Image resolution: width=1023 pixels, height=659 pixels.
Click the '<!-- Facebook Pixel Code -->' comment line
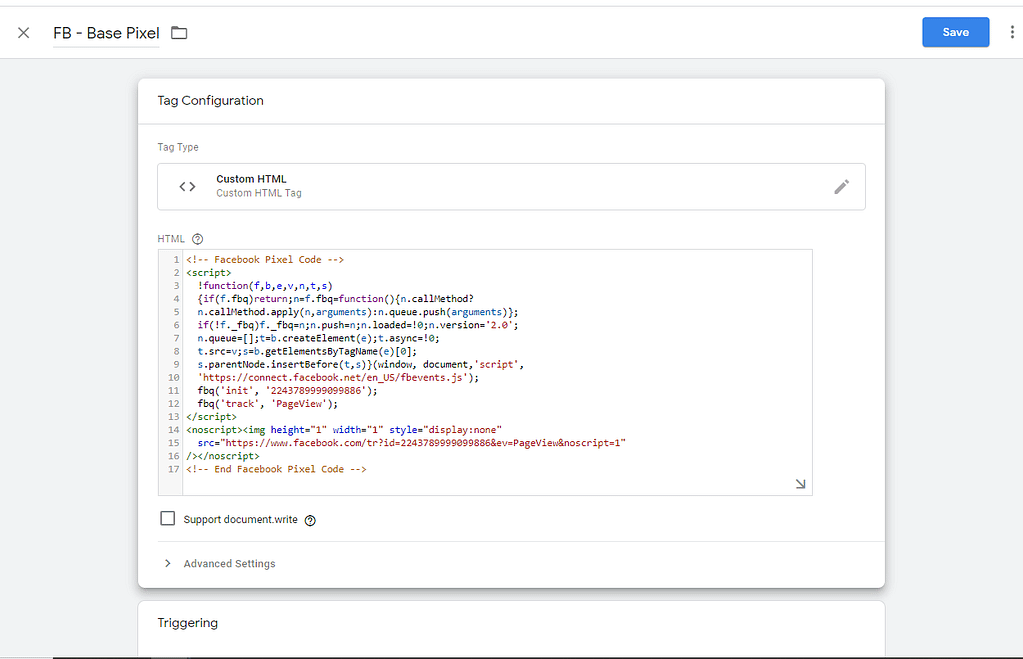click(x=265, y=259)
